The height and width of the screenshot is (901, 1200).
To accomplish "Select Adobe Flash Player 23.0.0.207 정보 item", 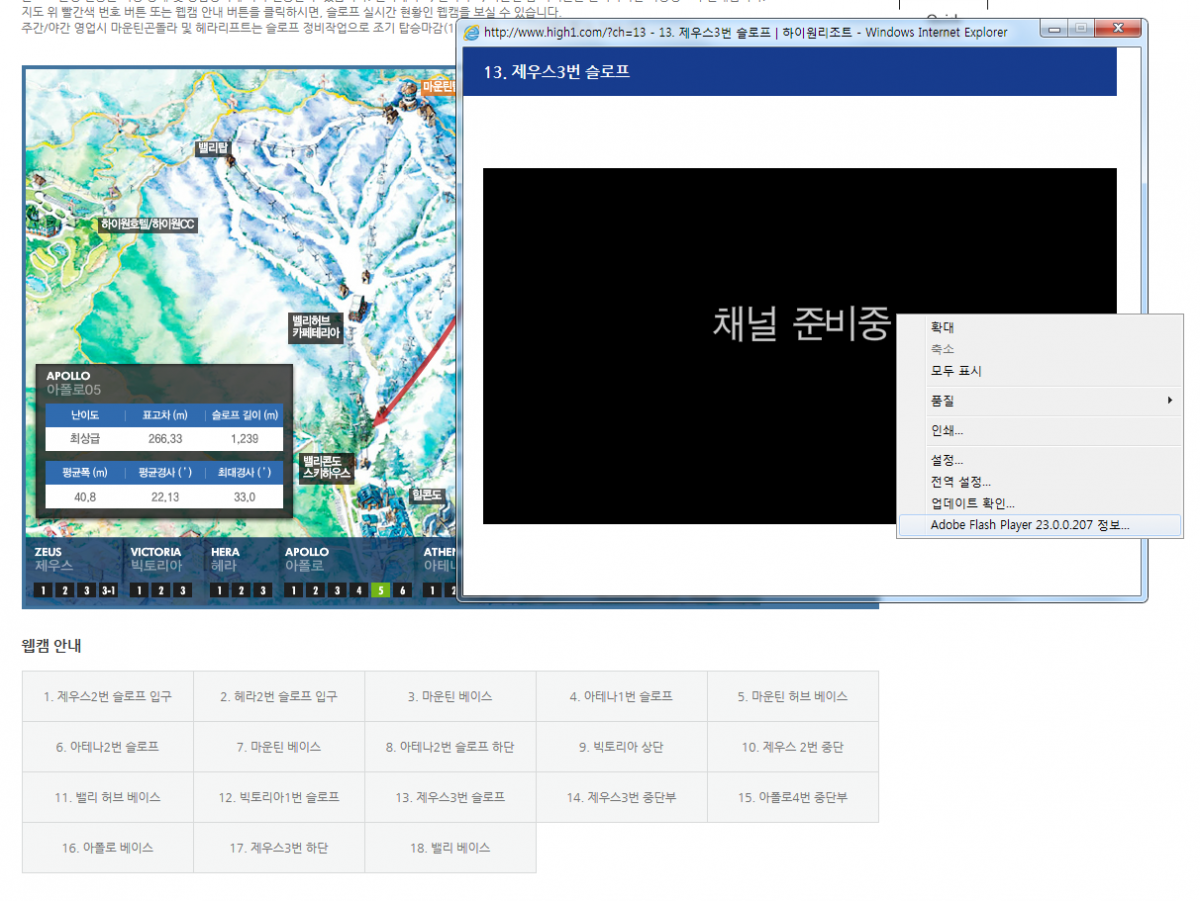I will coord(1040,526).
